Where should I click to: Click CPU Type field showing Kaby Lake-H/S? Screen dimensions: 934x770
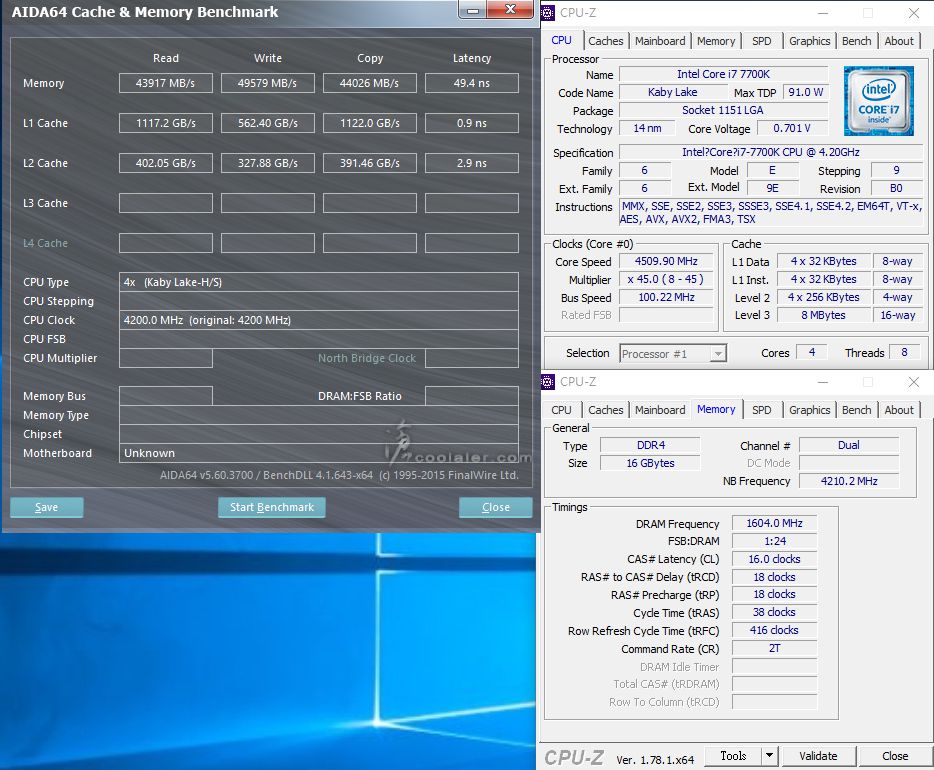click(x=319, y=282)
